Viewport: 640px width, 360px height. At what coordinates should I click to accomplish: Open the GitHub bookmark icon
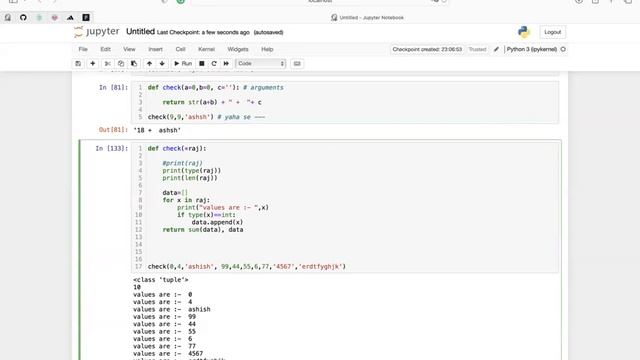(23, 18)
